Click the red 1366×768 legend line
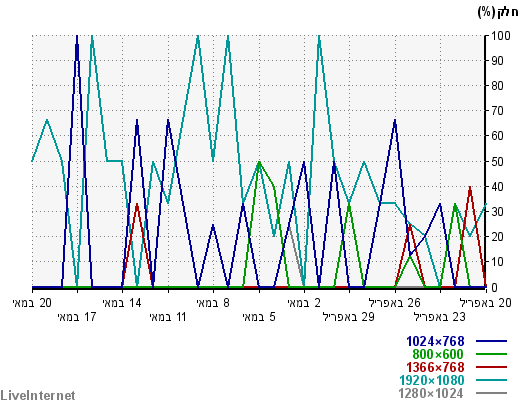The width and height of the screenshot is (520, 405). coord(491,367)
